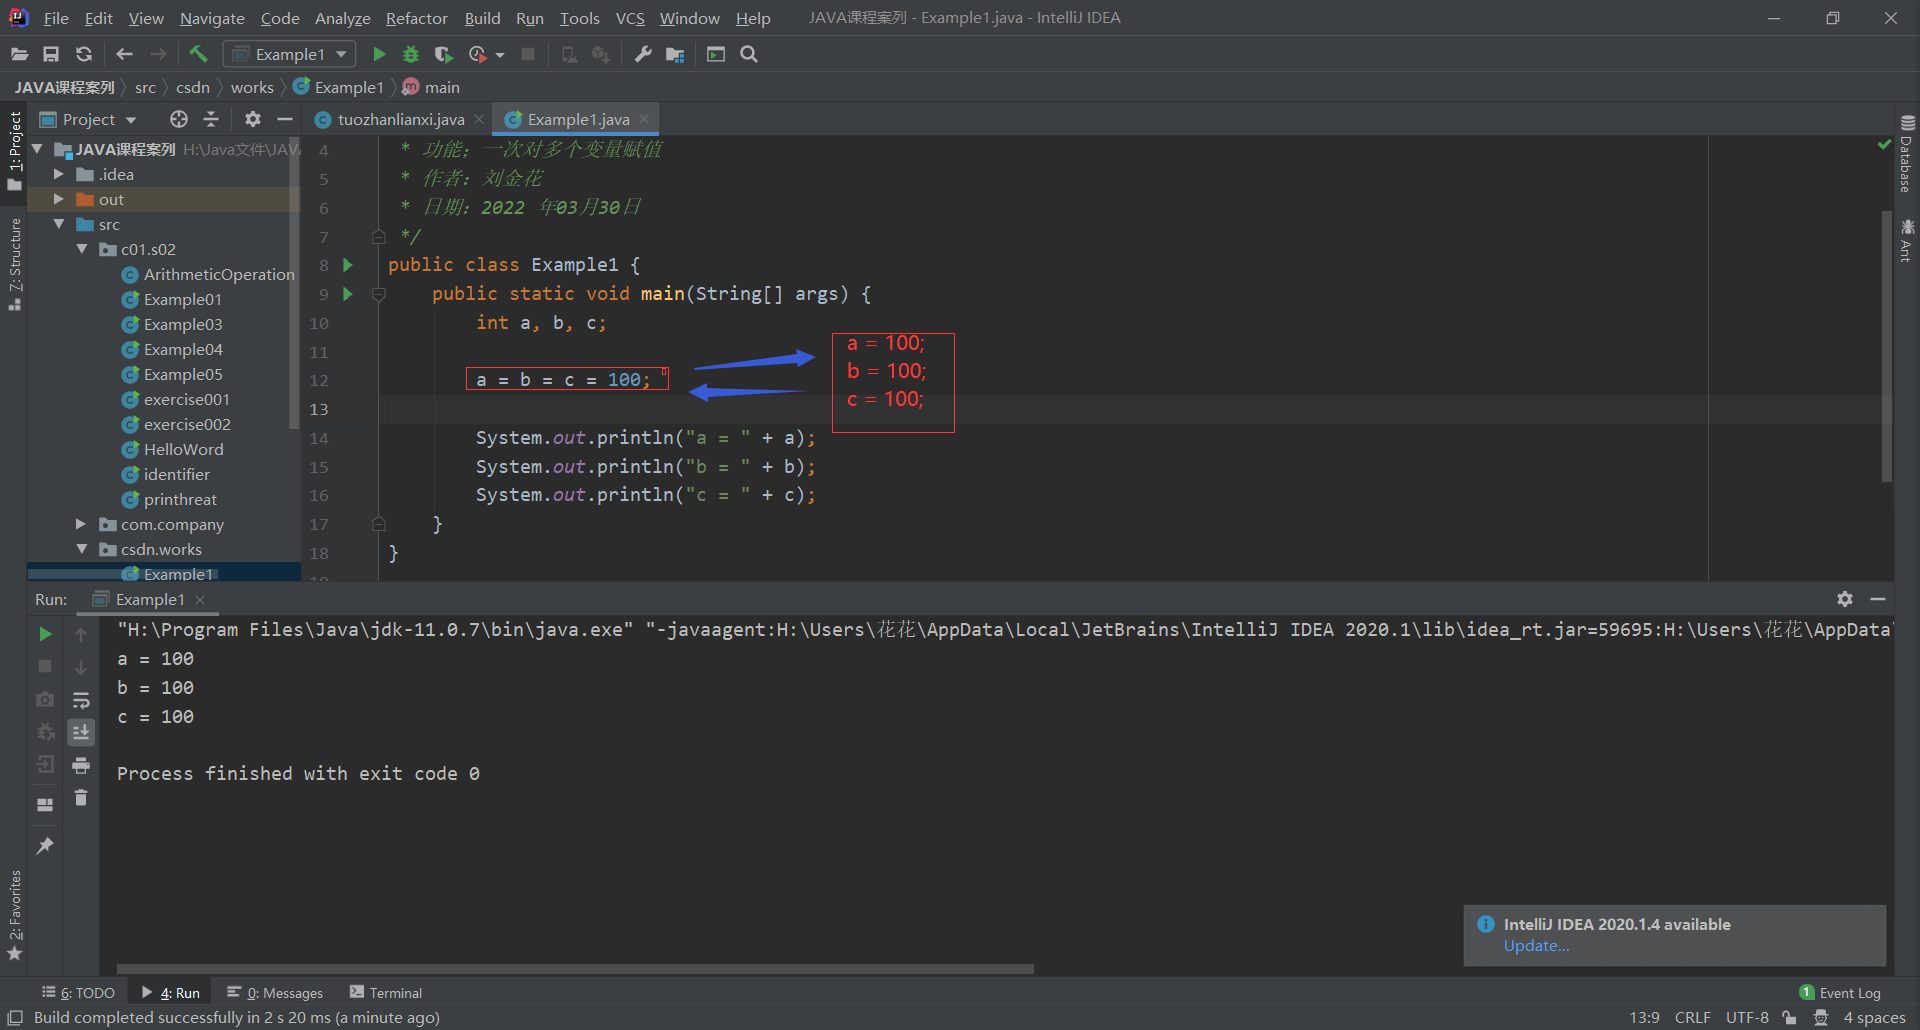Click run gutter icon beside class Example1

(348, 265)
